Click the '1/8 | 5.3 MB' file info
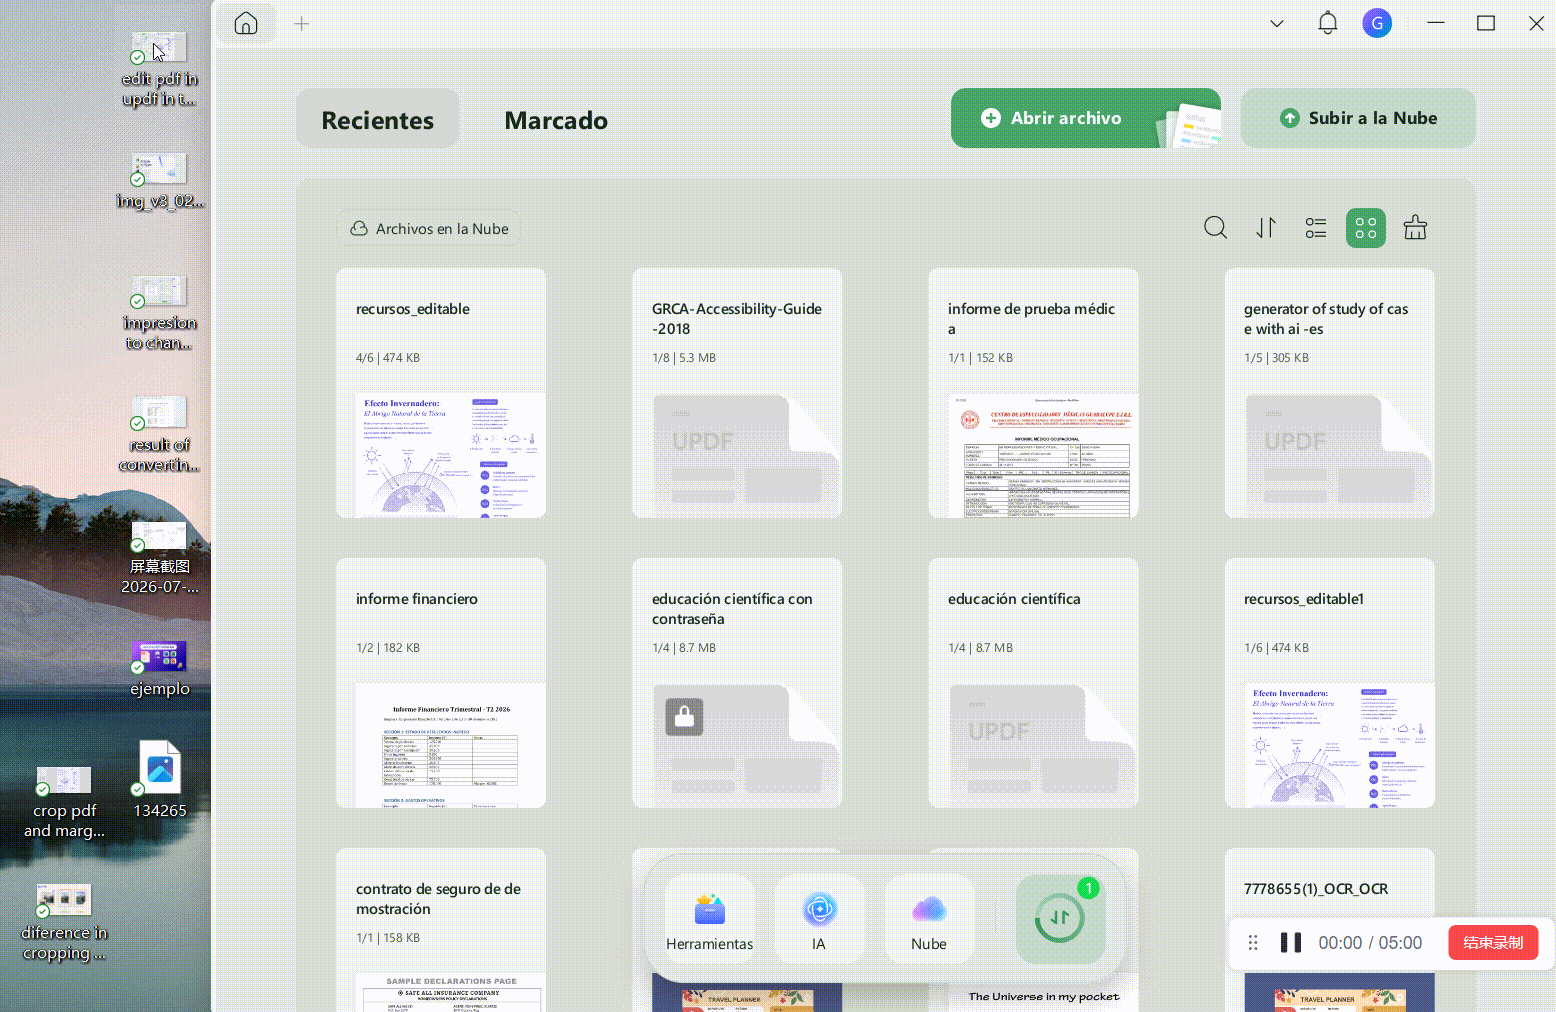 point(684,358)
